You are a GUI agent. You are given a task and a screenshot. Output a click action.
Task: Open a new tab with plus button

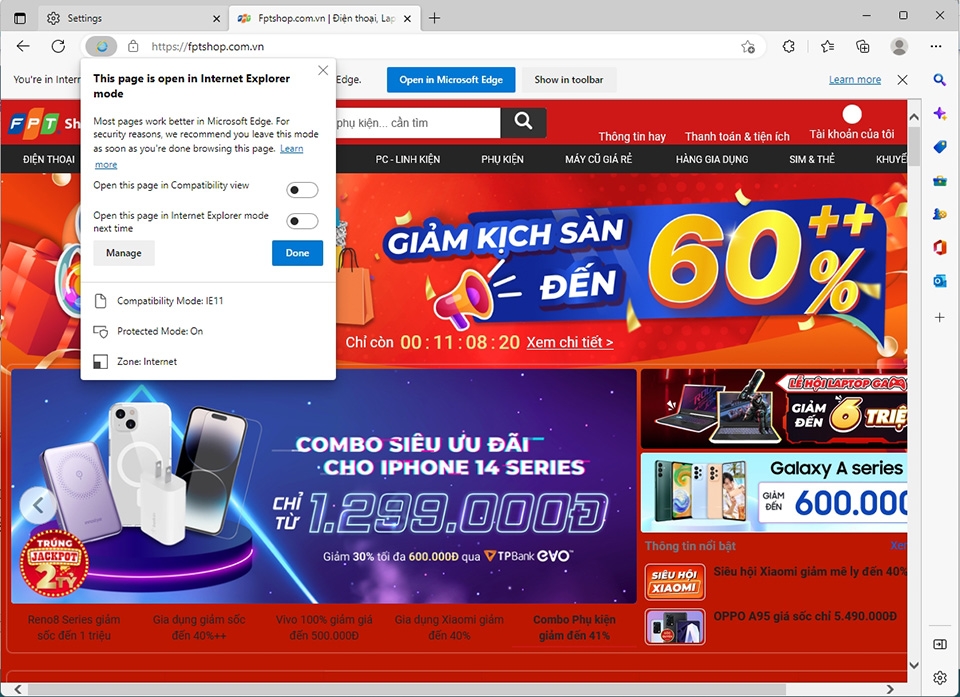(x=434, y=18)
